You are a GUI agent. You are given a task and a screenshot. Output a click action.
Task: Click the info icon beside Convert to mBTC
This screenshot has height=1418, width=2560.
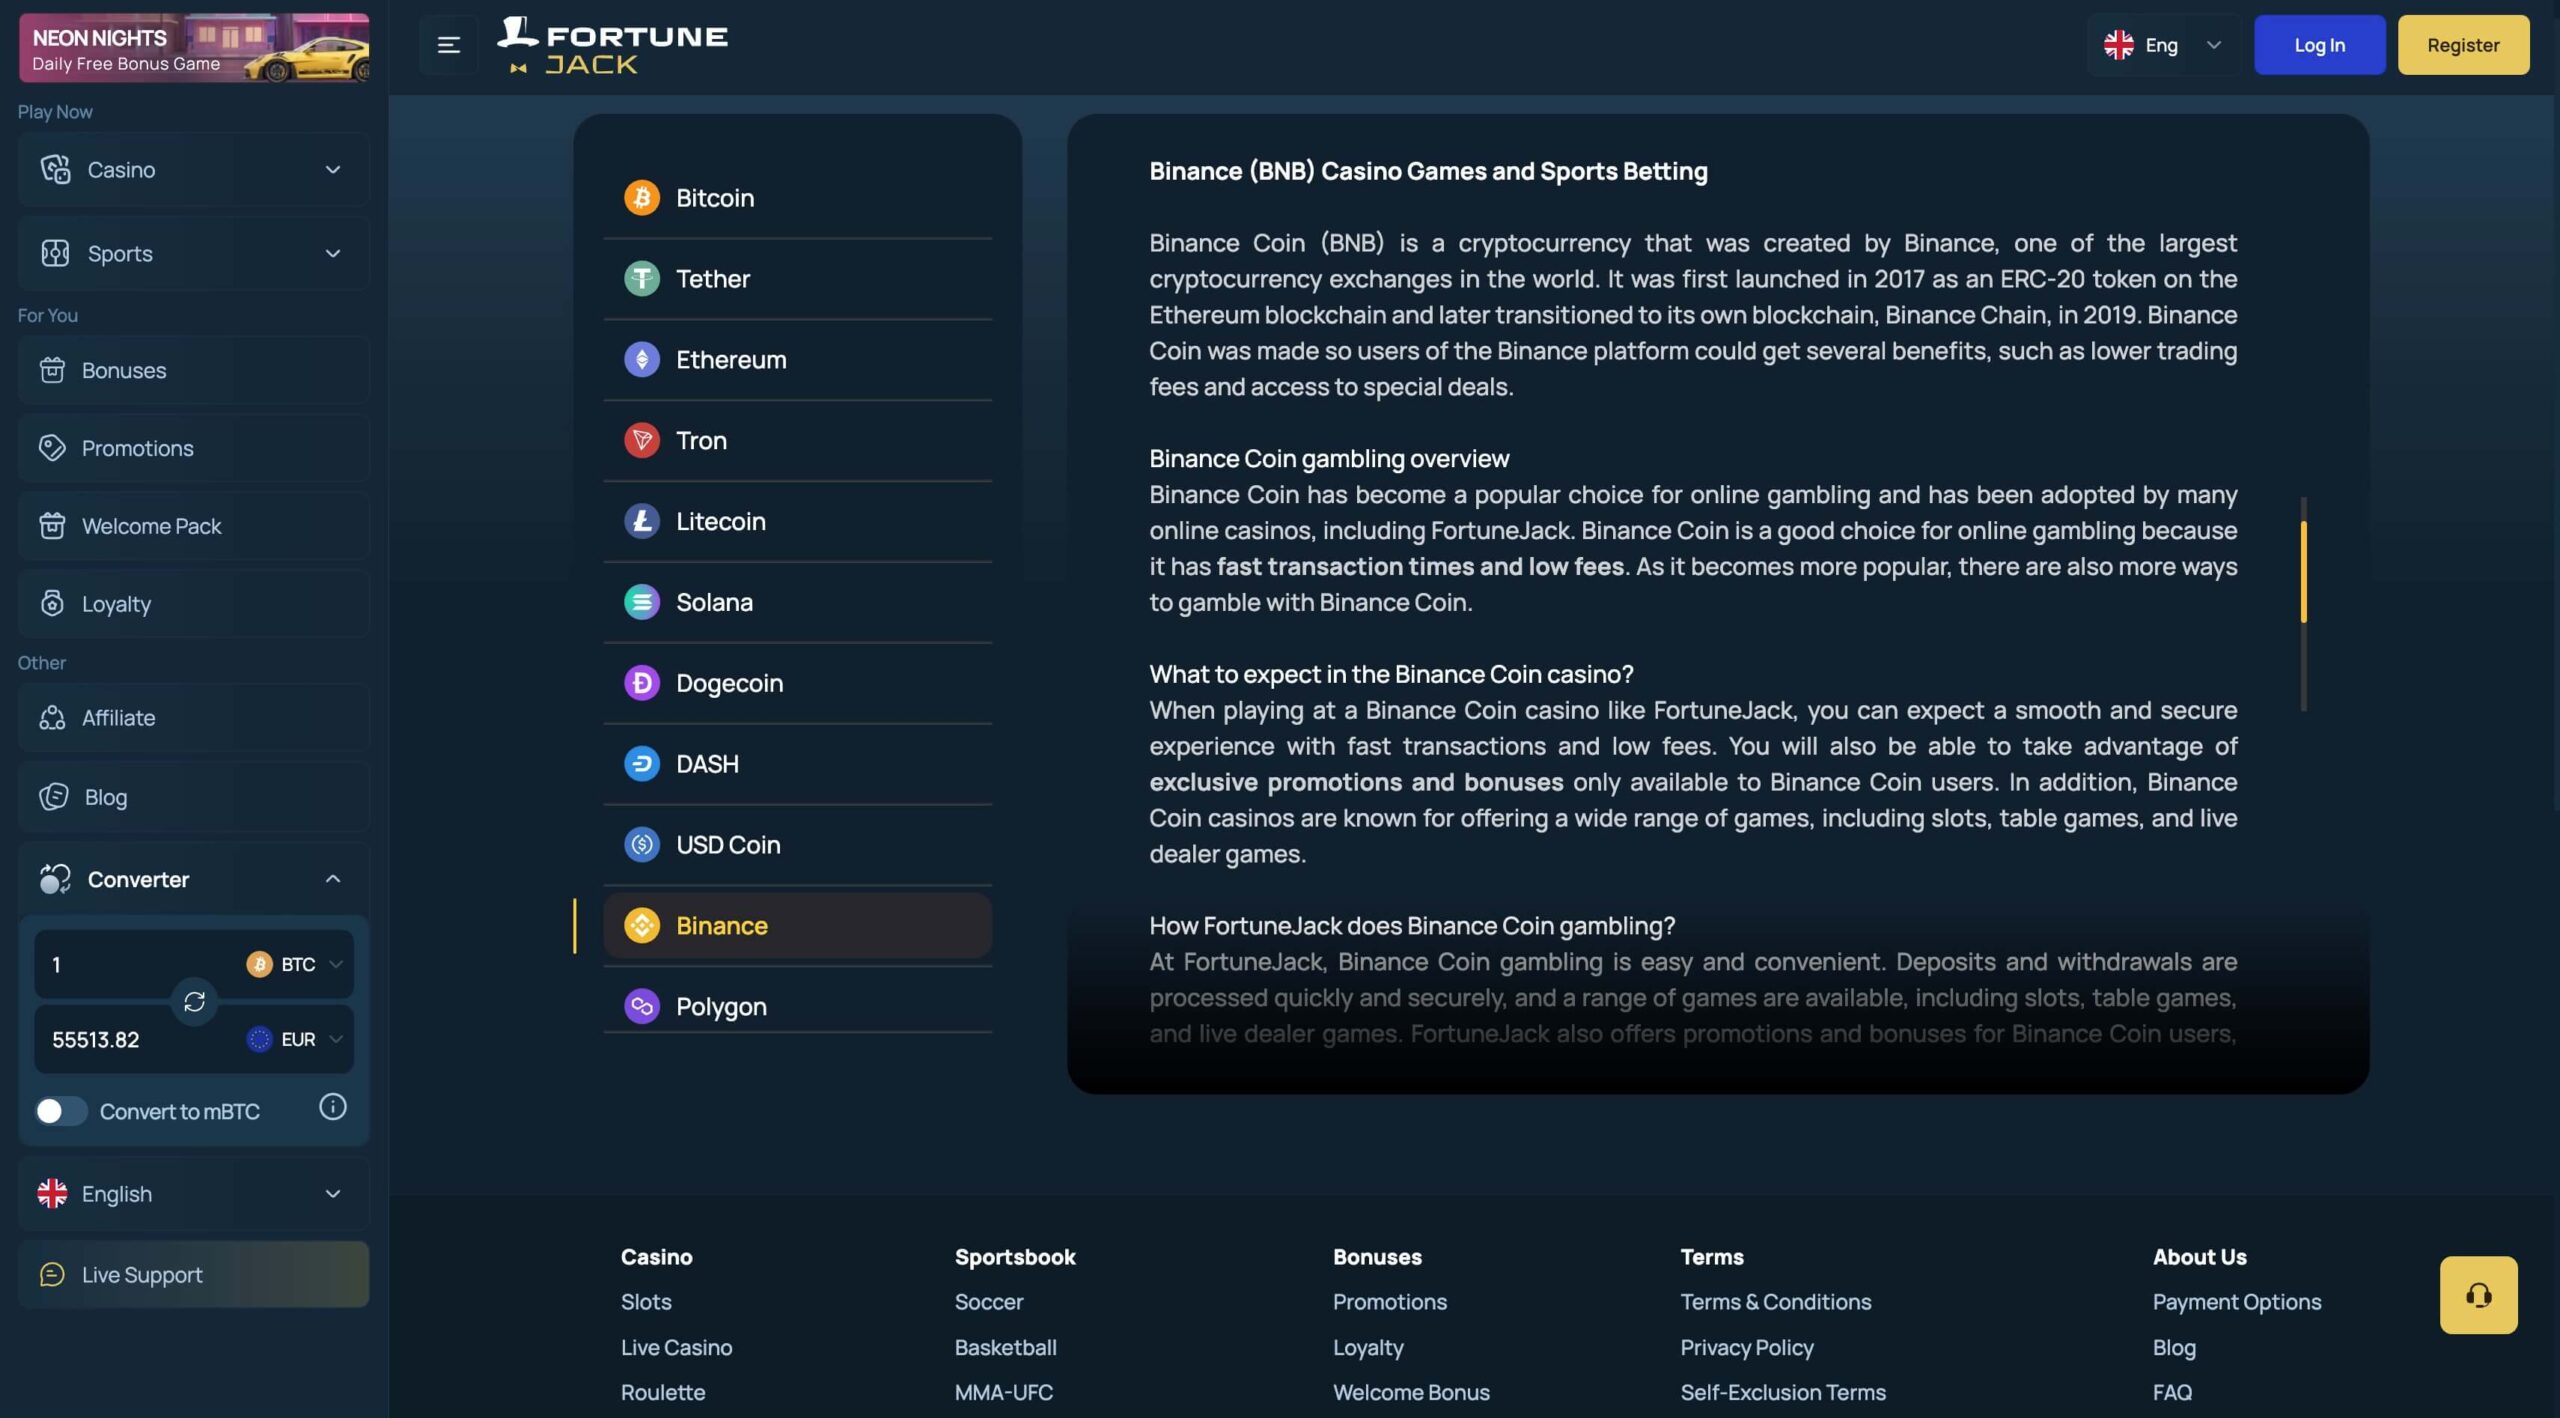click(332, 1107)
